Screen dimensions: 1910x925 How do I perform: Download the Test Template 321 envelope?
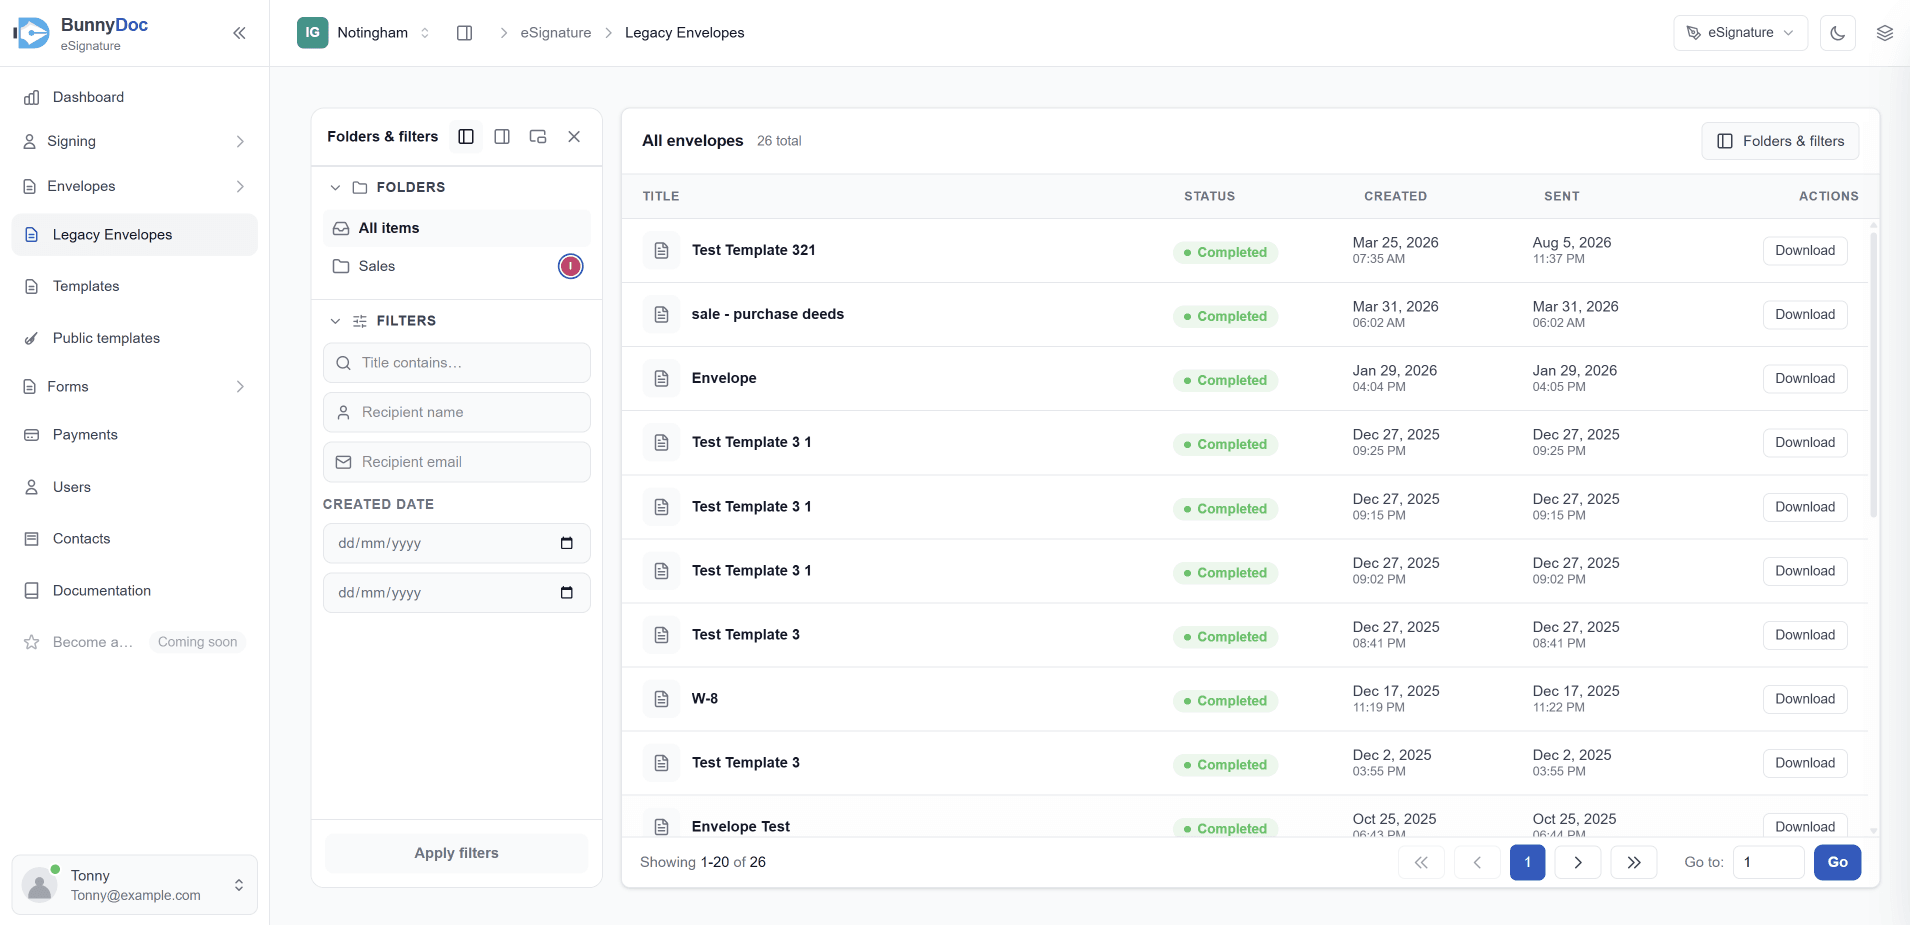[1805, 251]
